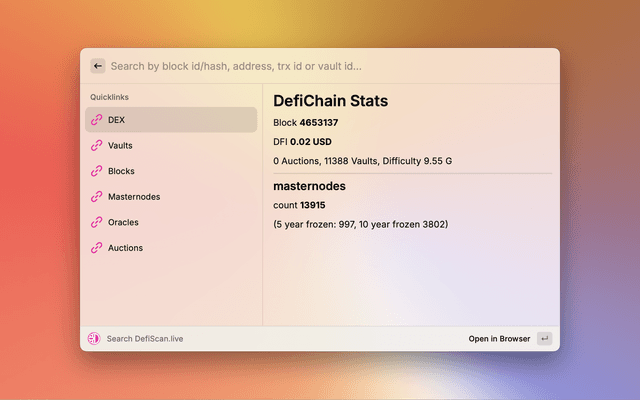Click the link icon beside Oracles

coord(97,222)
